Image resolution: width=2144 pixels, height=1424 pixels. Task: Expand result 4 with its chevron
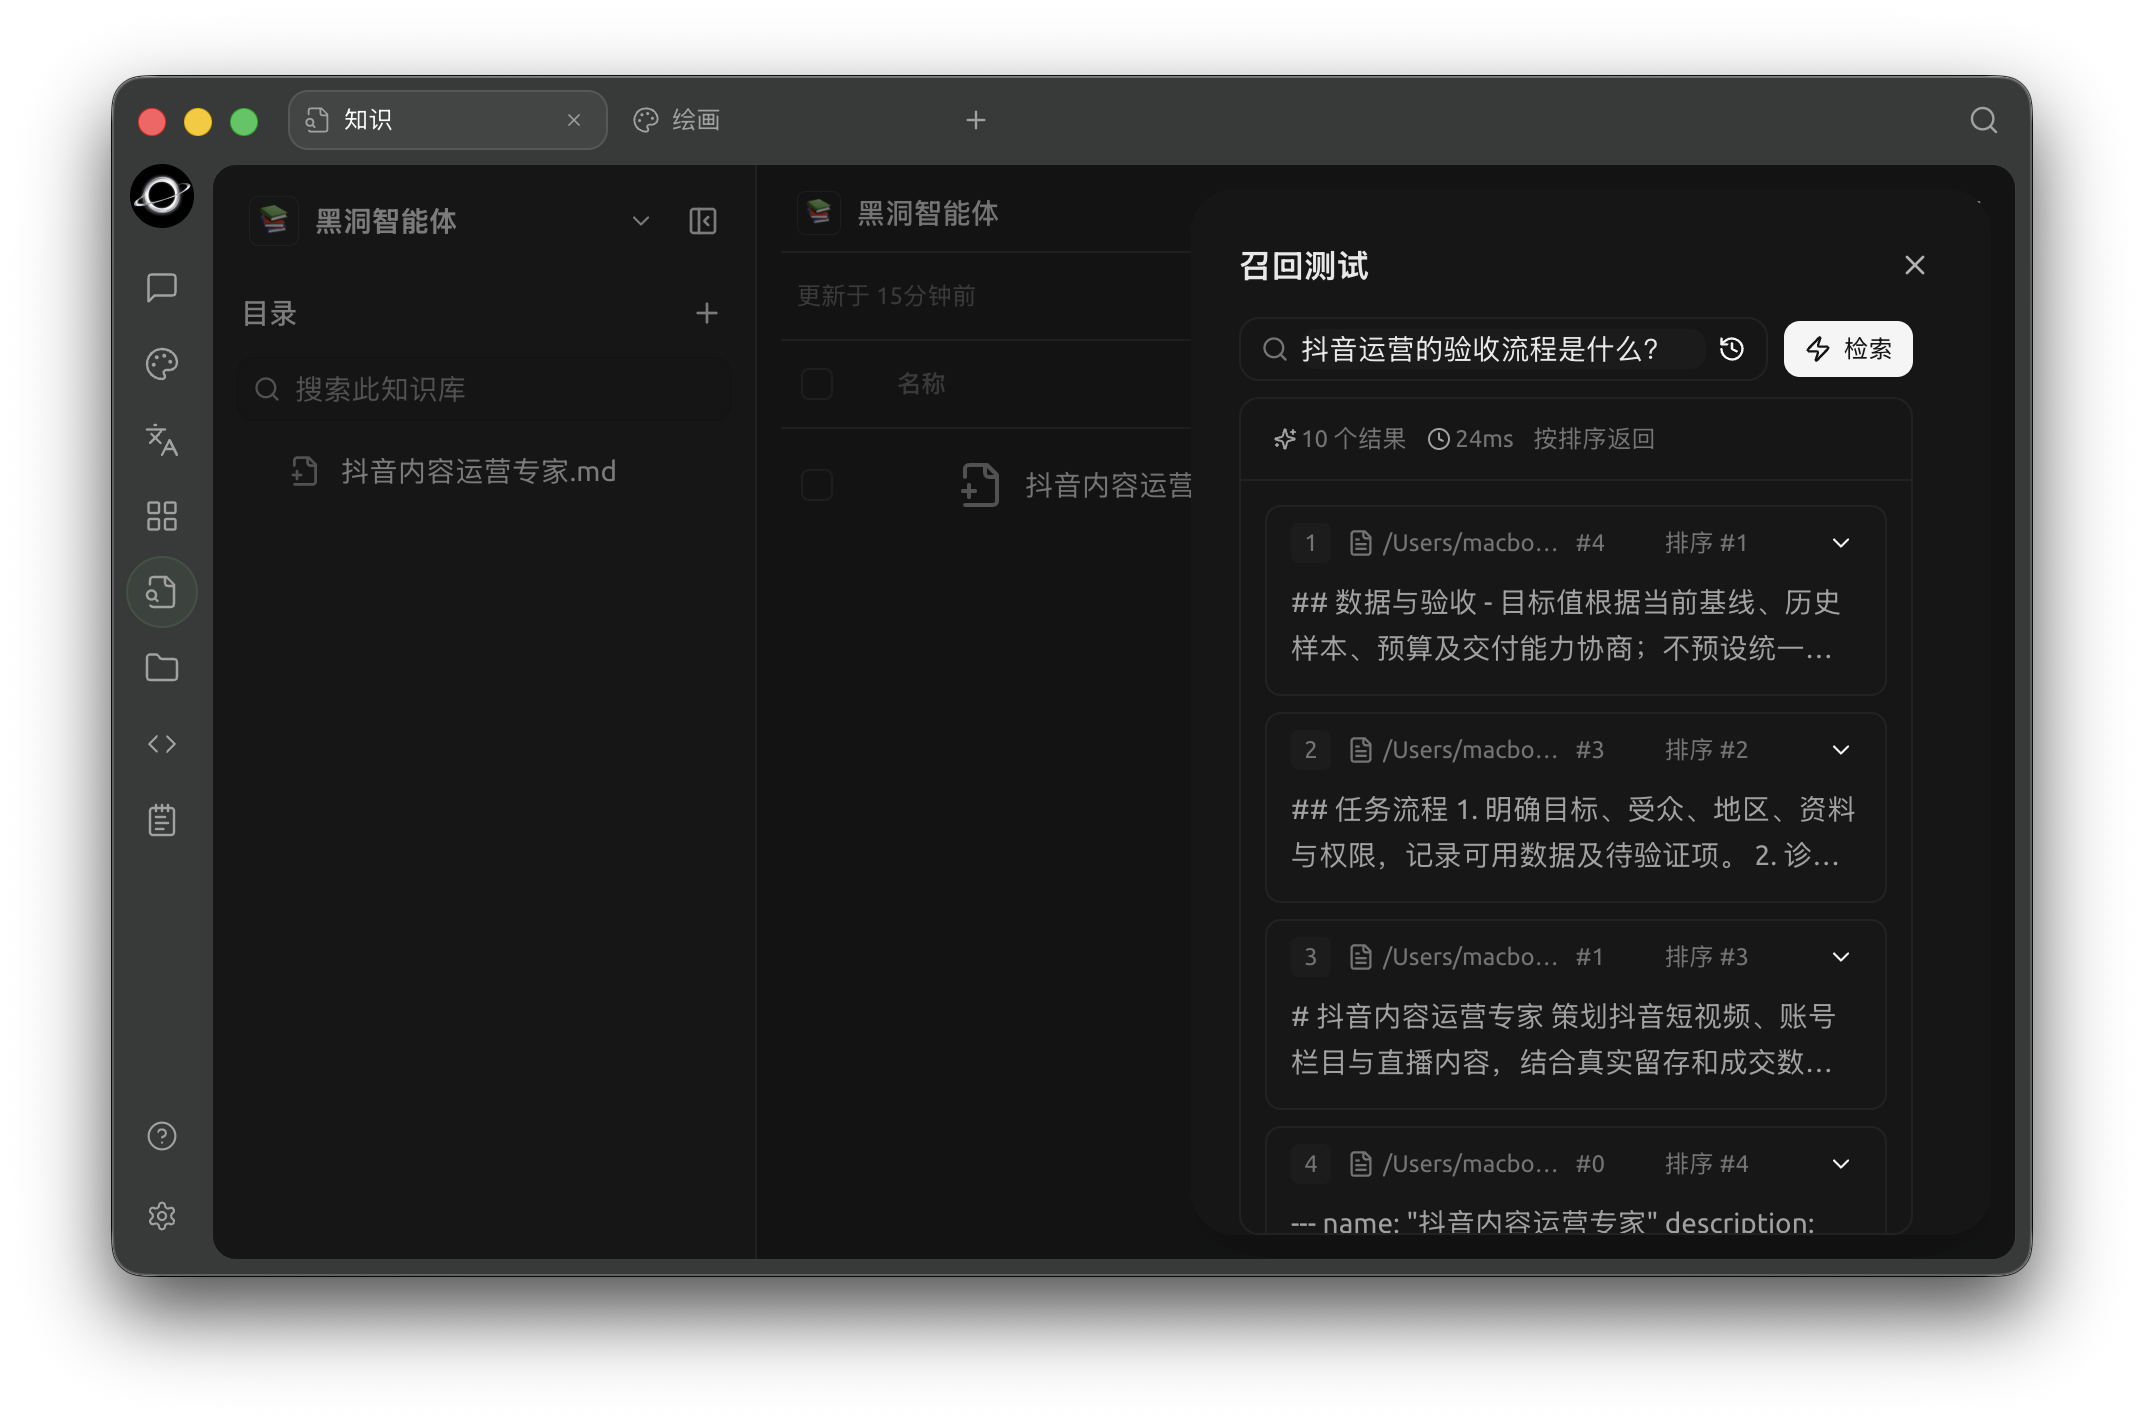coord(1841,1164)
